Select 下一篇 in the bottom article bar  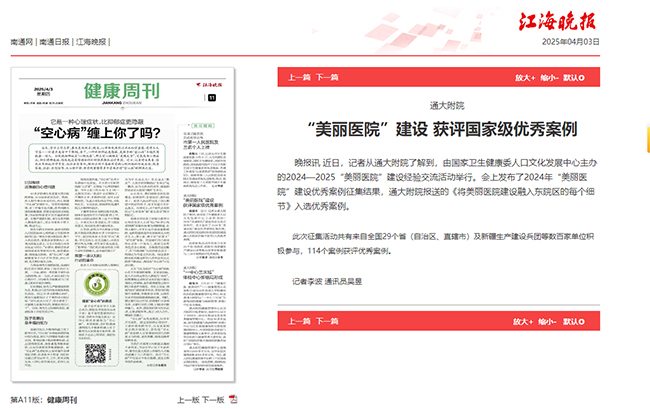tap(326, 322)
